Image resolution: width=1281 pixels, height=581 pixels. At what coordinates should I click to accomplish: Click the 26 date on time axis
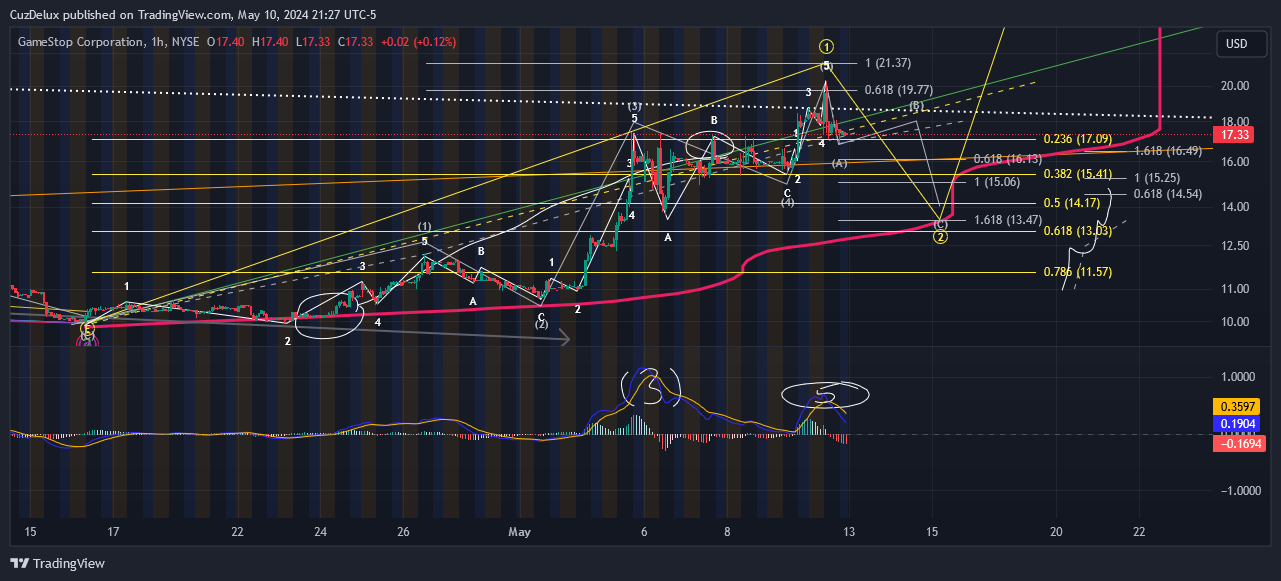pyautogui.click(x=403, y=532)
